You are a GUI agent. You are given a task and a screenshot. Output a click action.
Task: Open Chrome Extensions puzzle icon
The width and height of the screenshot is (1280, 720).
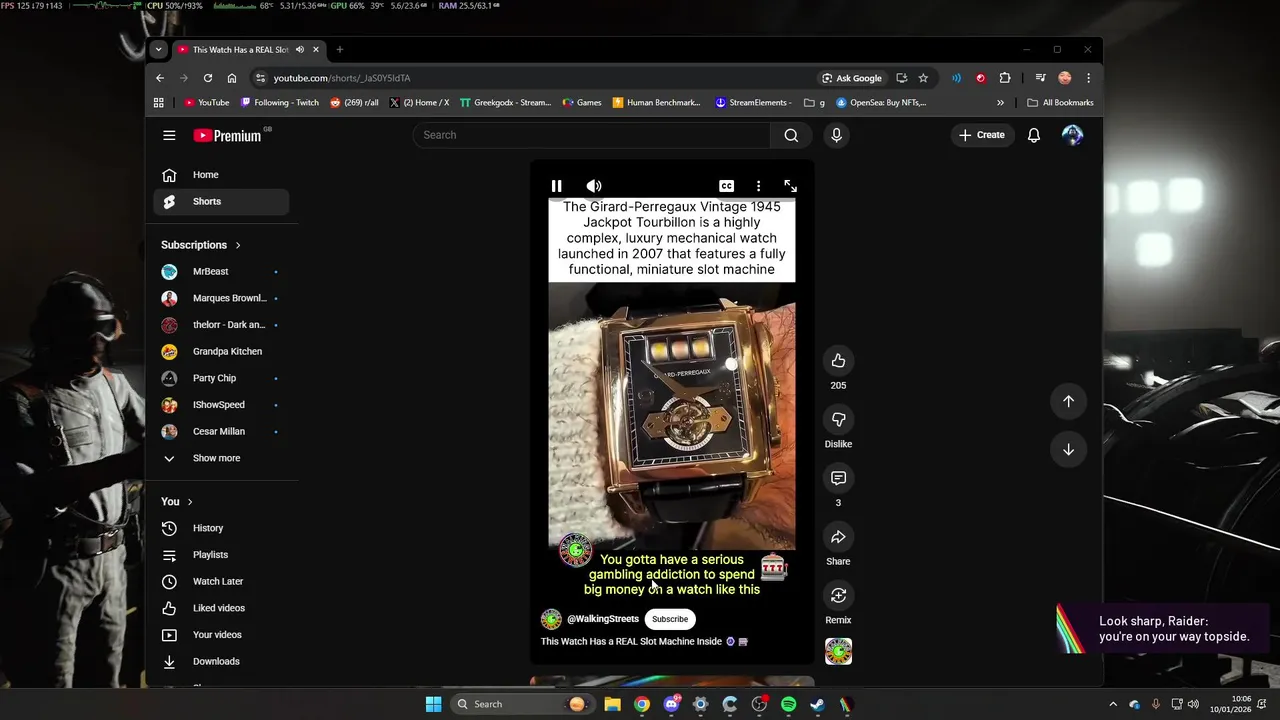(1005, 78)
